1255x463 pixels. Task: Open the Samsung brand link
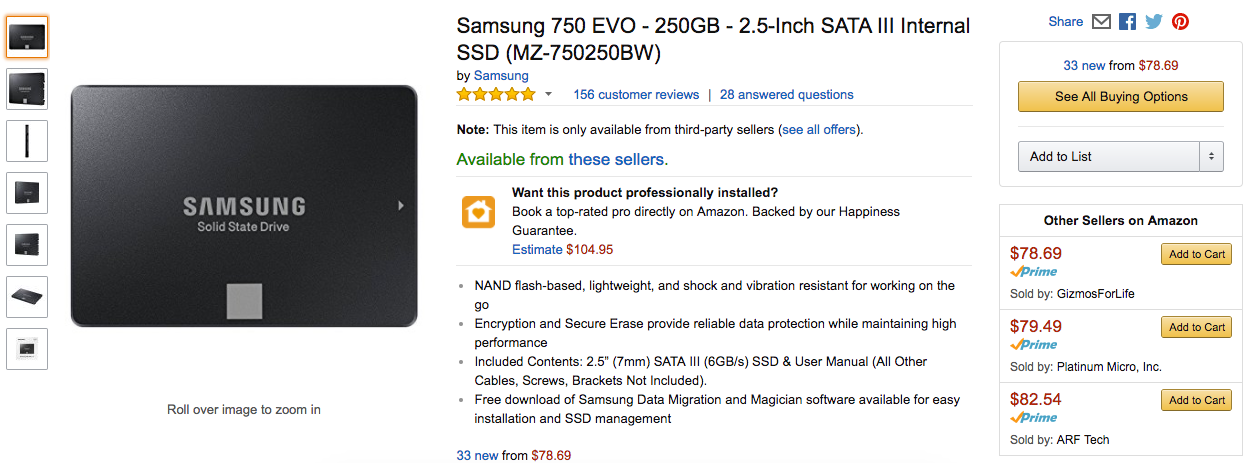point(501,76)
